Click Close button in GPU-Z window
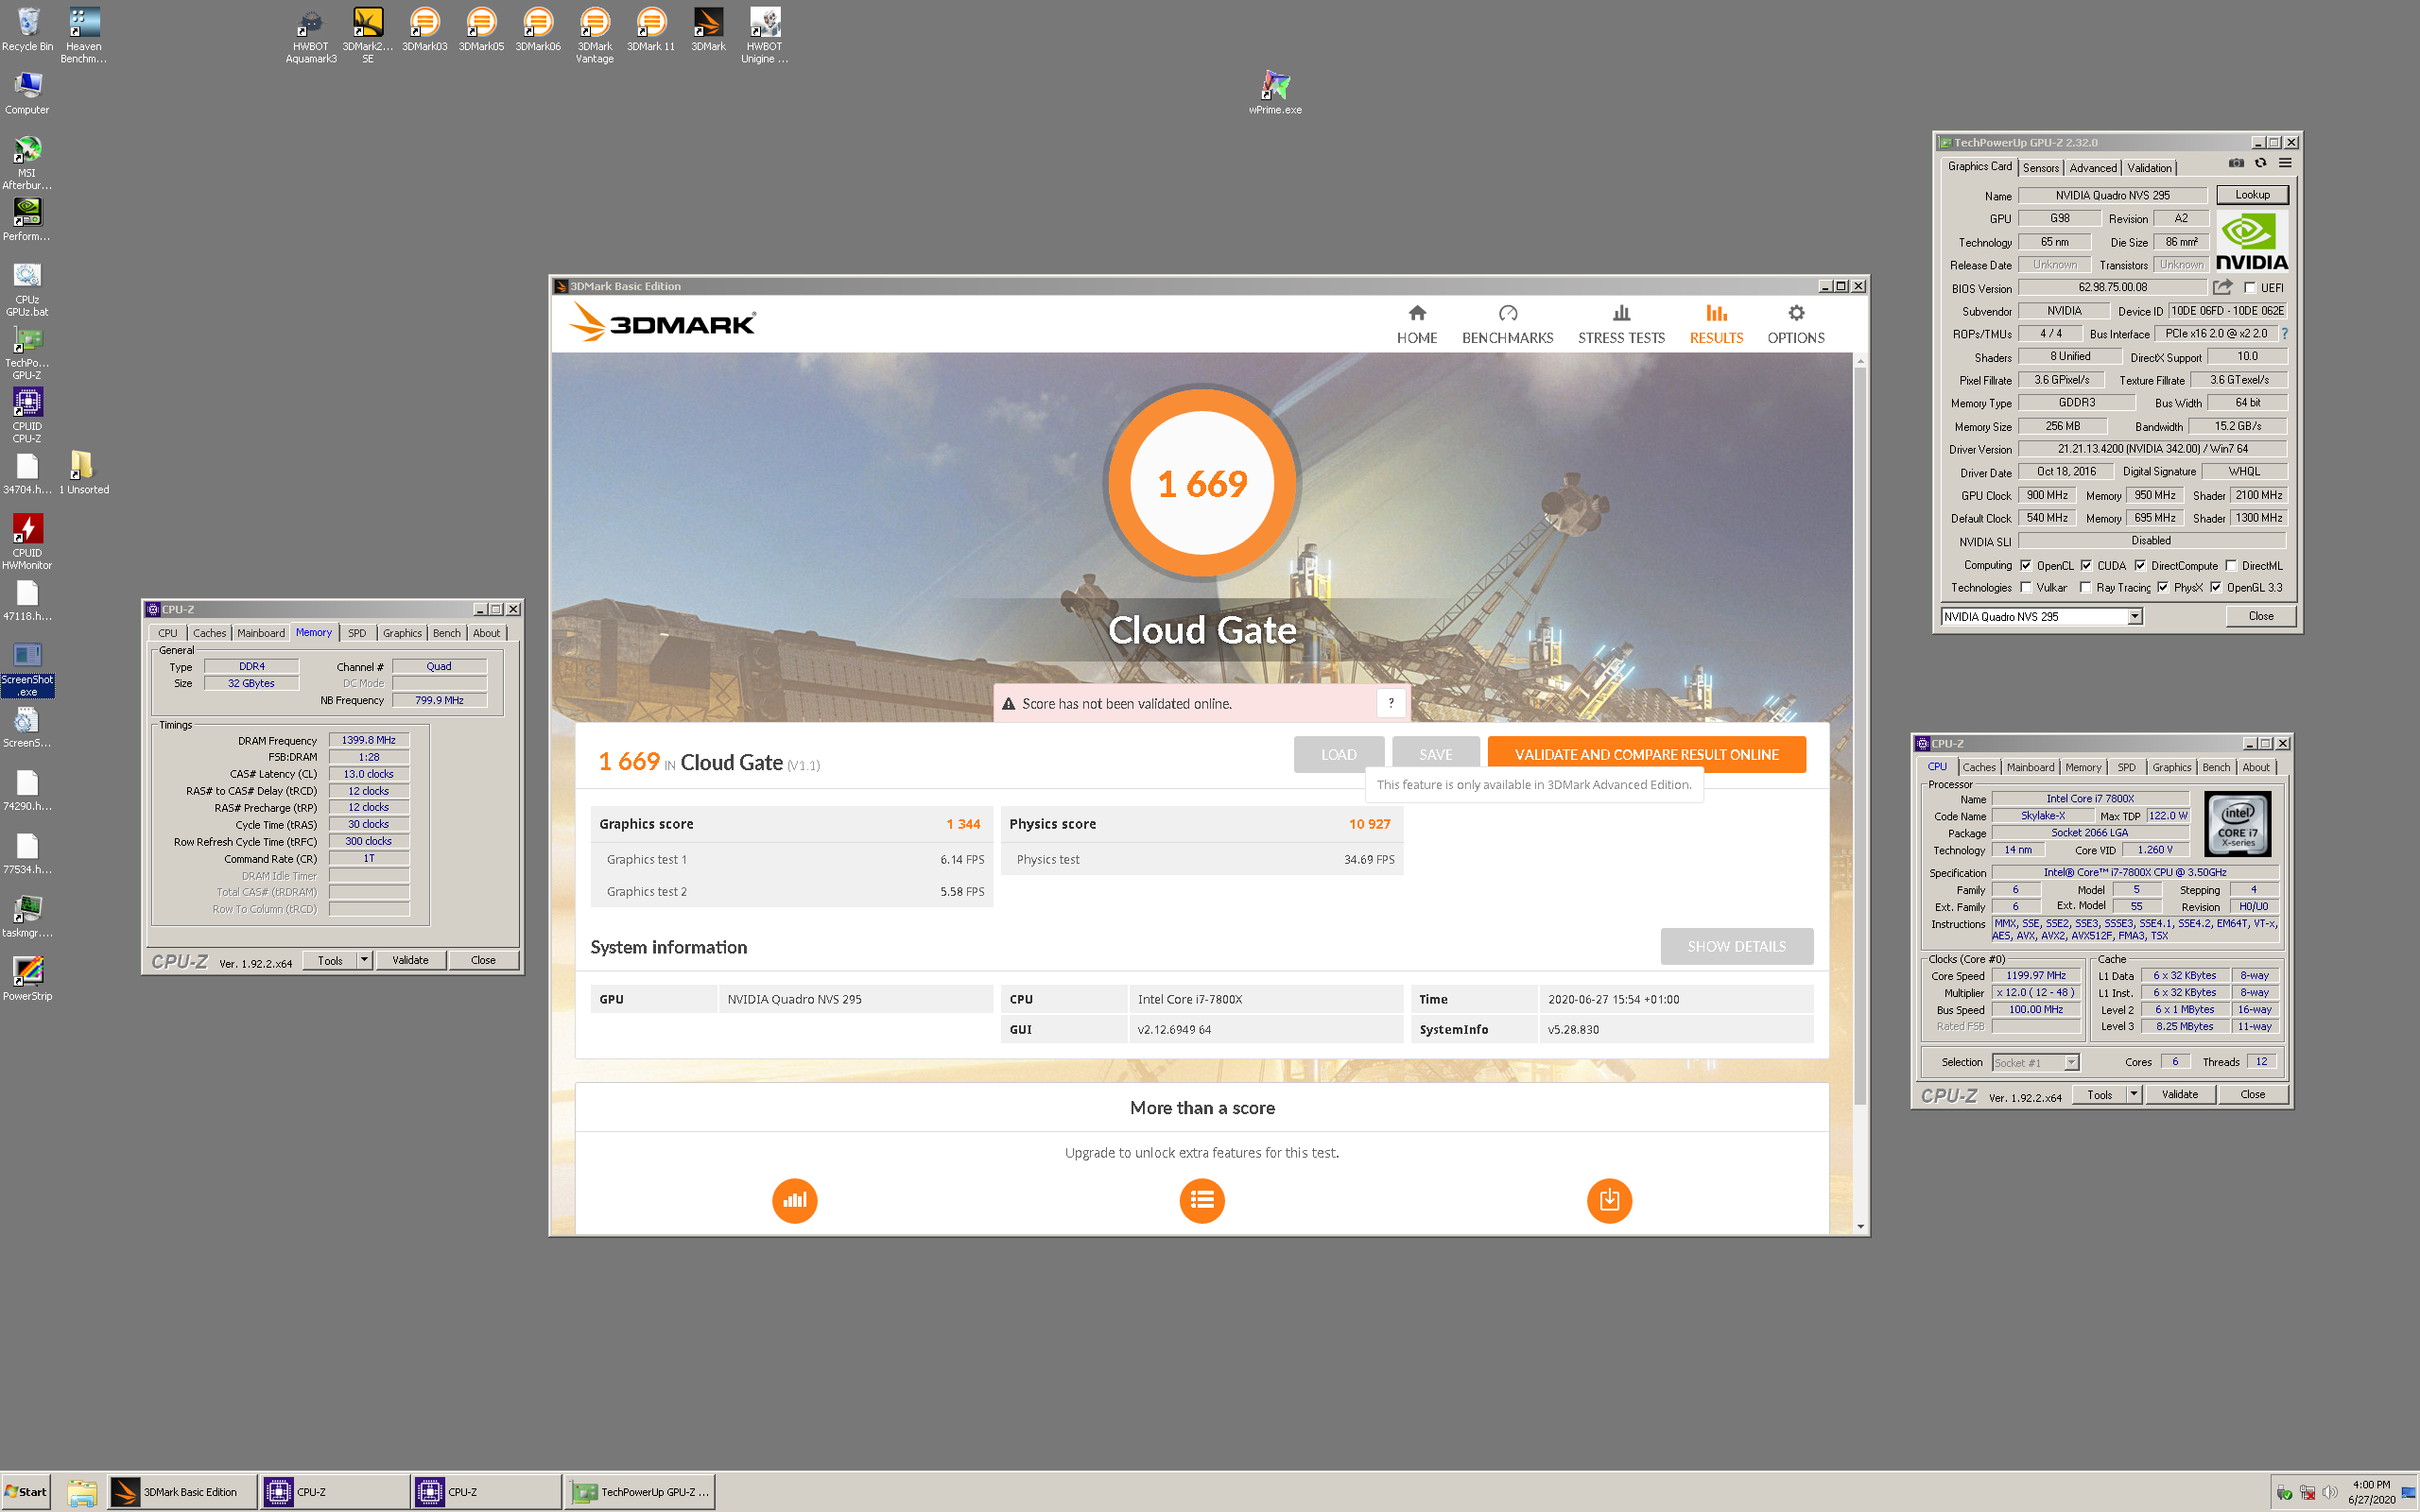This screenshot has height=1512, width=2420. pyautogui.click(x=2260, y=616)
